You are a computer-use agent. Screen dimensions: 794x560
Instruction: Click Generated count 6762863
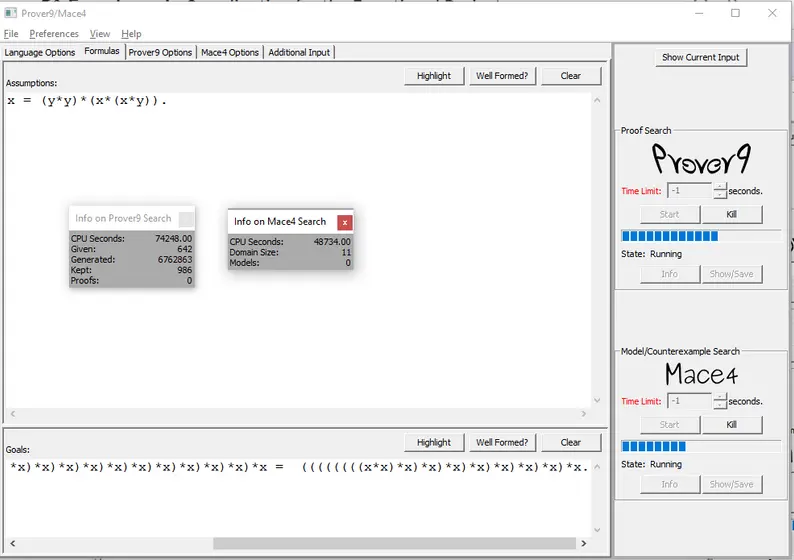coord(175,260)
